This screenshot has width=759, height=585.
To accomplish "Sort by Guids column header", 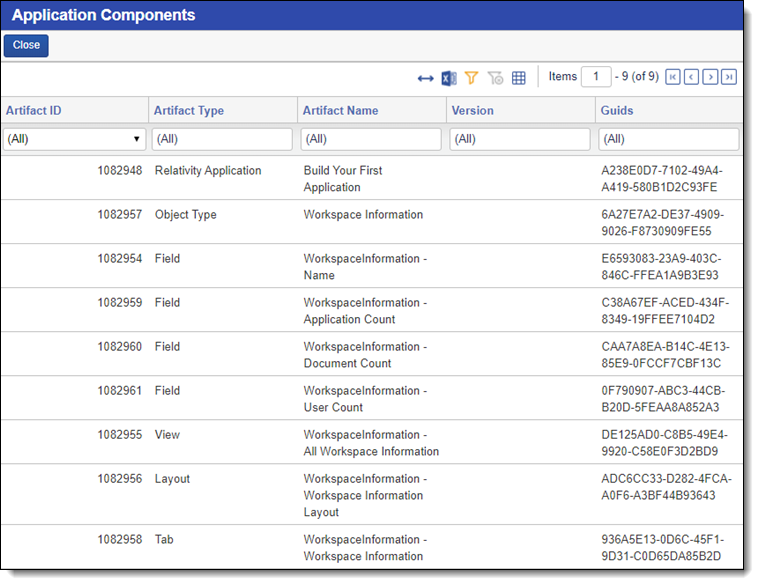I will (x=617, y=110).
